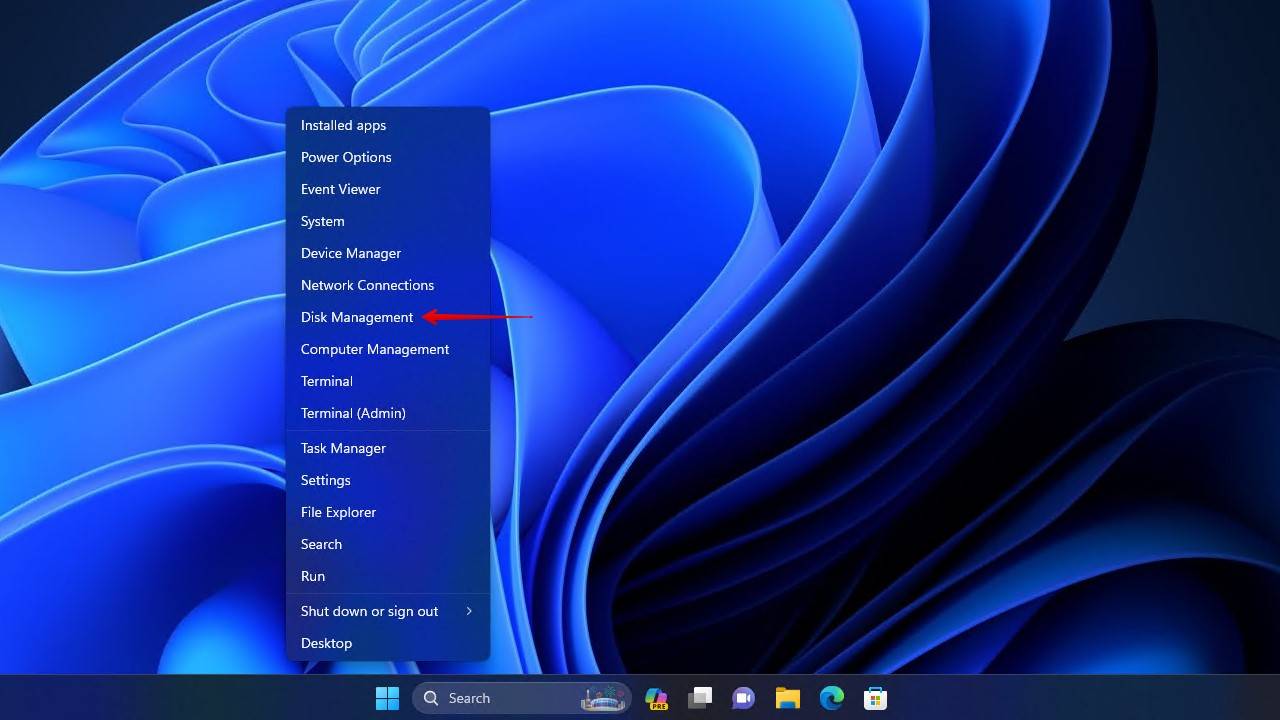Choose File Explorer in the context menu
This screenshot has width=1280, height=720.
pyautogui.click(x=388, y=512)
